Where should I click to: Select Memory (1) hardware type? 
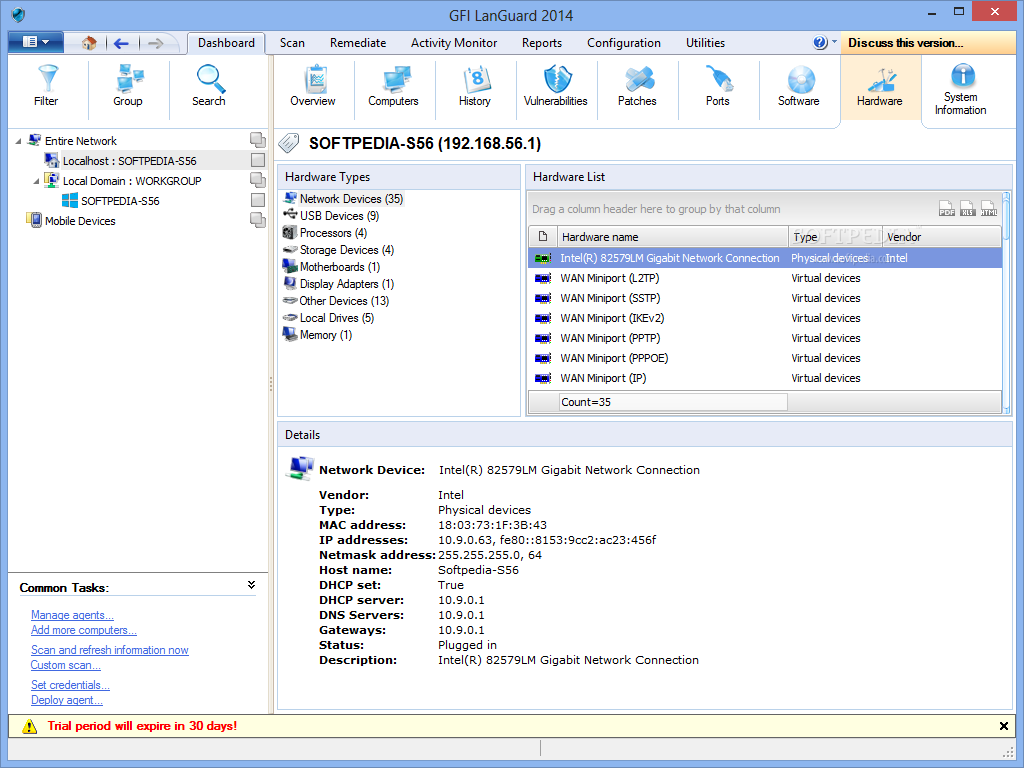coord(317,334)
